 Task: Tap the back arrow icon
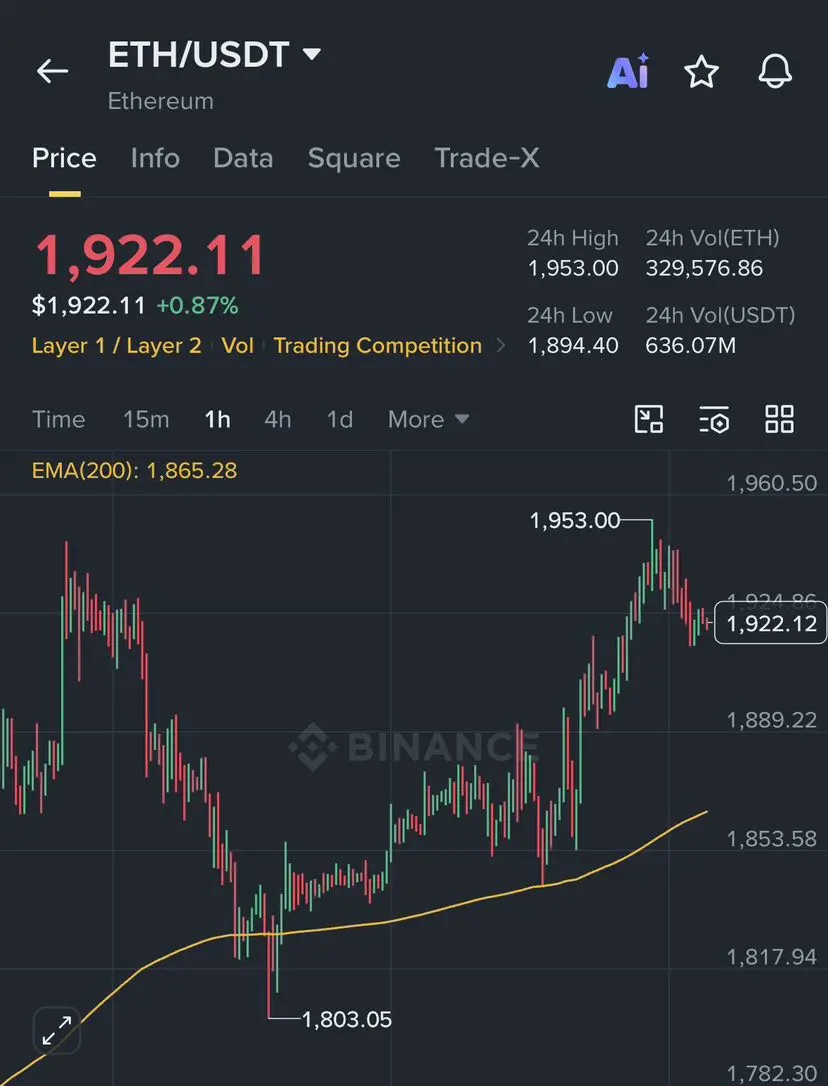(53, 71)
